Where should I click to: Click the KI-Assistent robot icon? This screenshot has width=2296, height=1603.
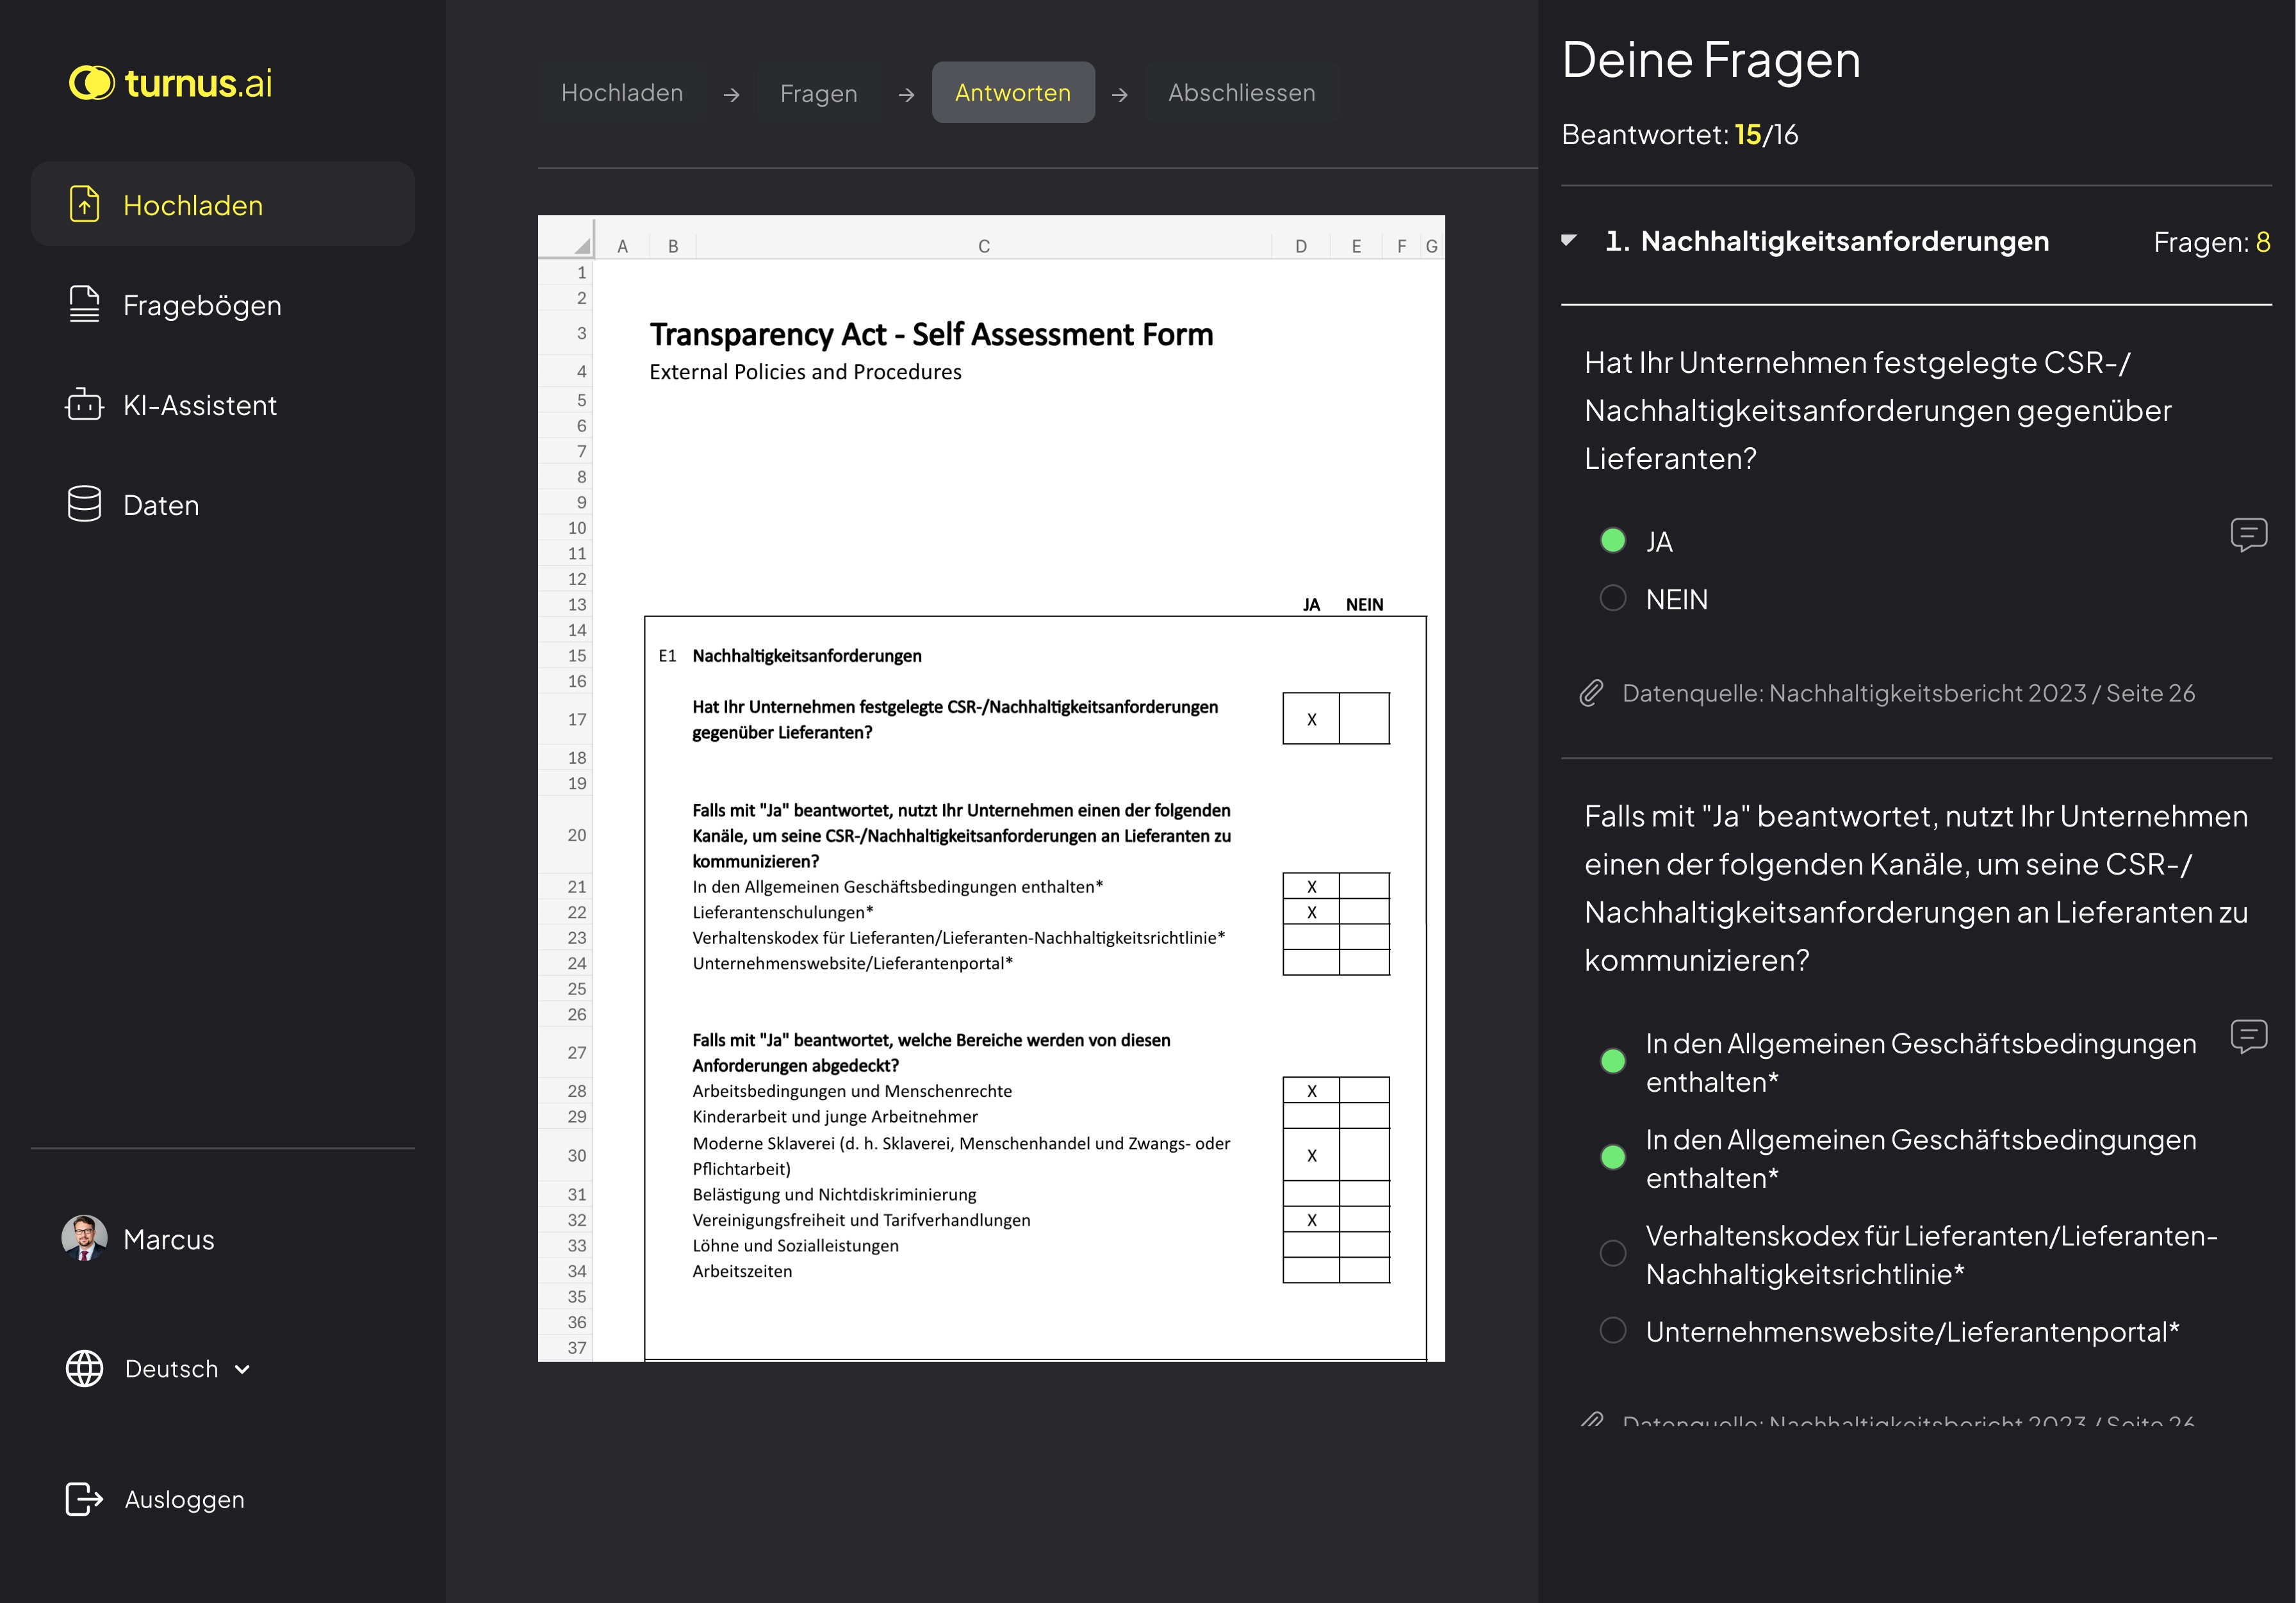[85, 404]
